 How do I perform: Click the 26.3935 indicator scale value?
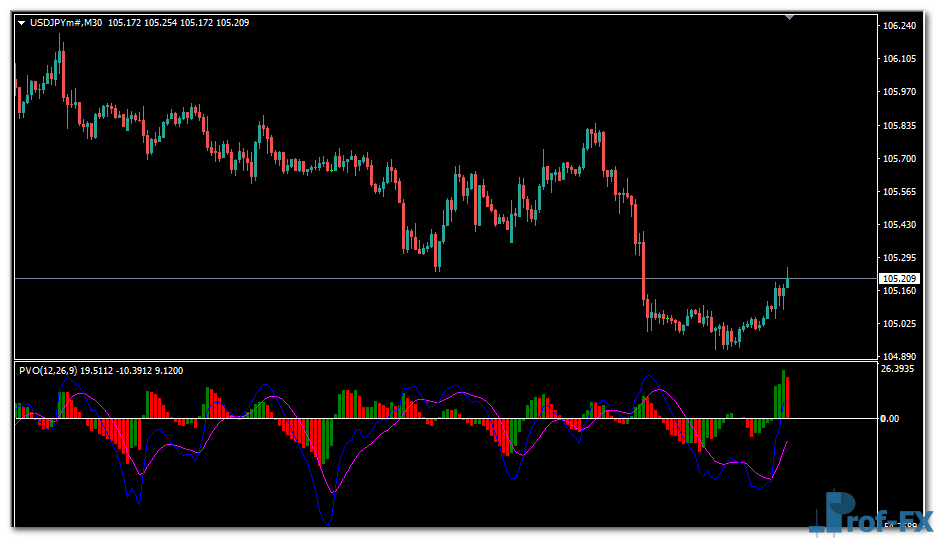pos(899,369)
